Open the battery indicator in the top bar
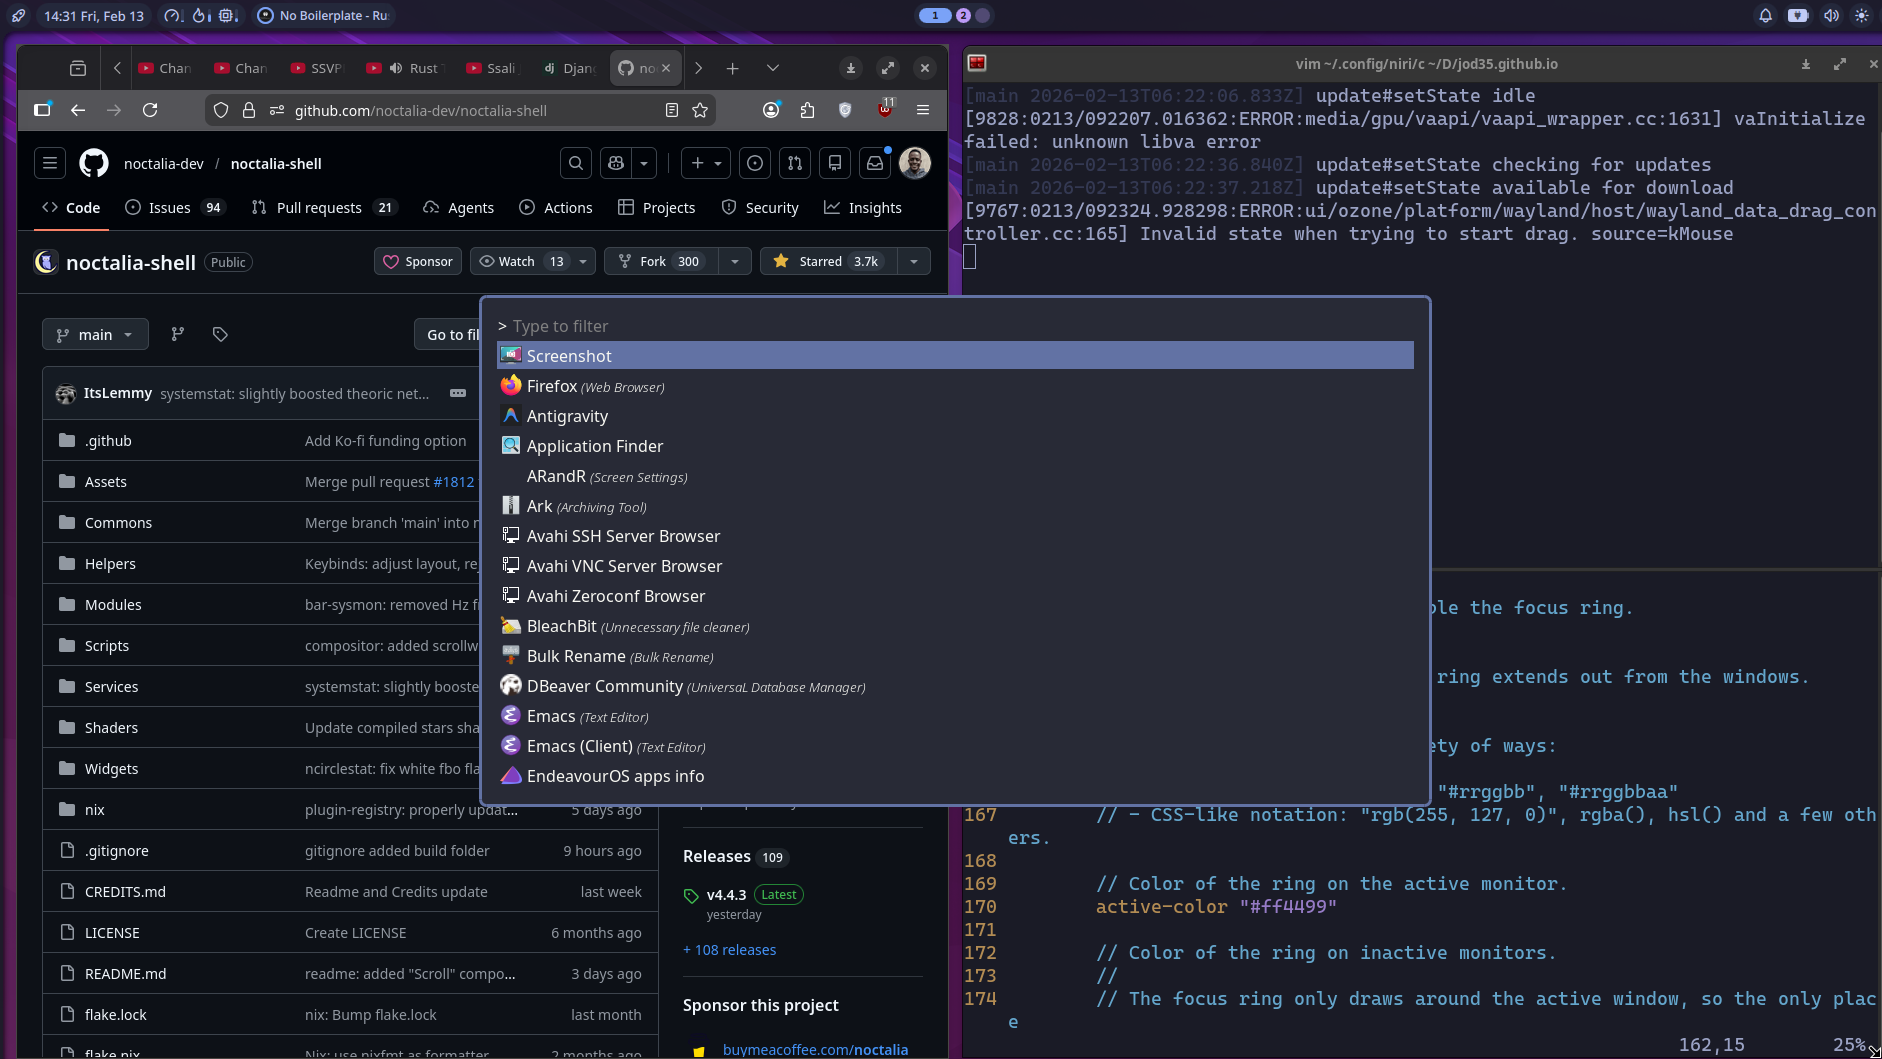 (1798, 15)
